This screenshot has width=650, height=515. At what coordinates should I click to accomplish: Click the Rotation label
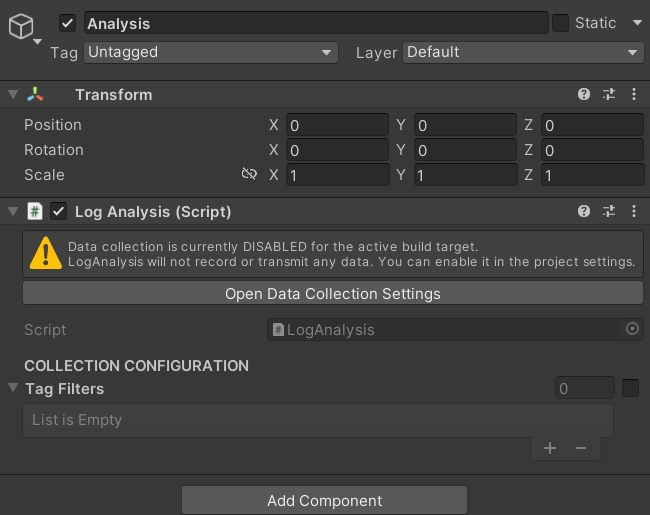54,150
